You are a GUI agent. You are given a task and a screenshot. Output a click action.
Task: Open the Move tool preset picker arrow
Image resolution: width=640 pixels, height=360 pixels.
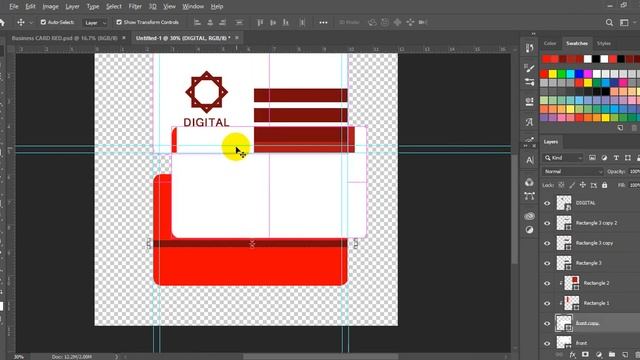31,23
